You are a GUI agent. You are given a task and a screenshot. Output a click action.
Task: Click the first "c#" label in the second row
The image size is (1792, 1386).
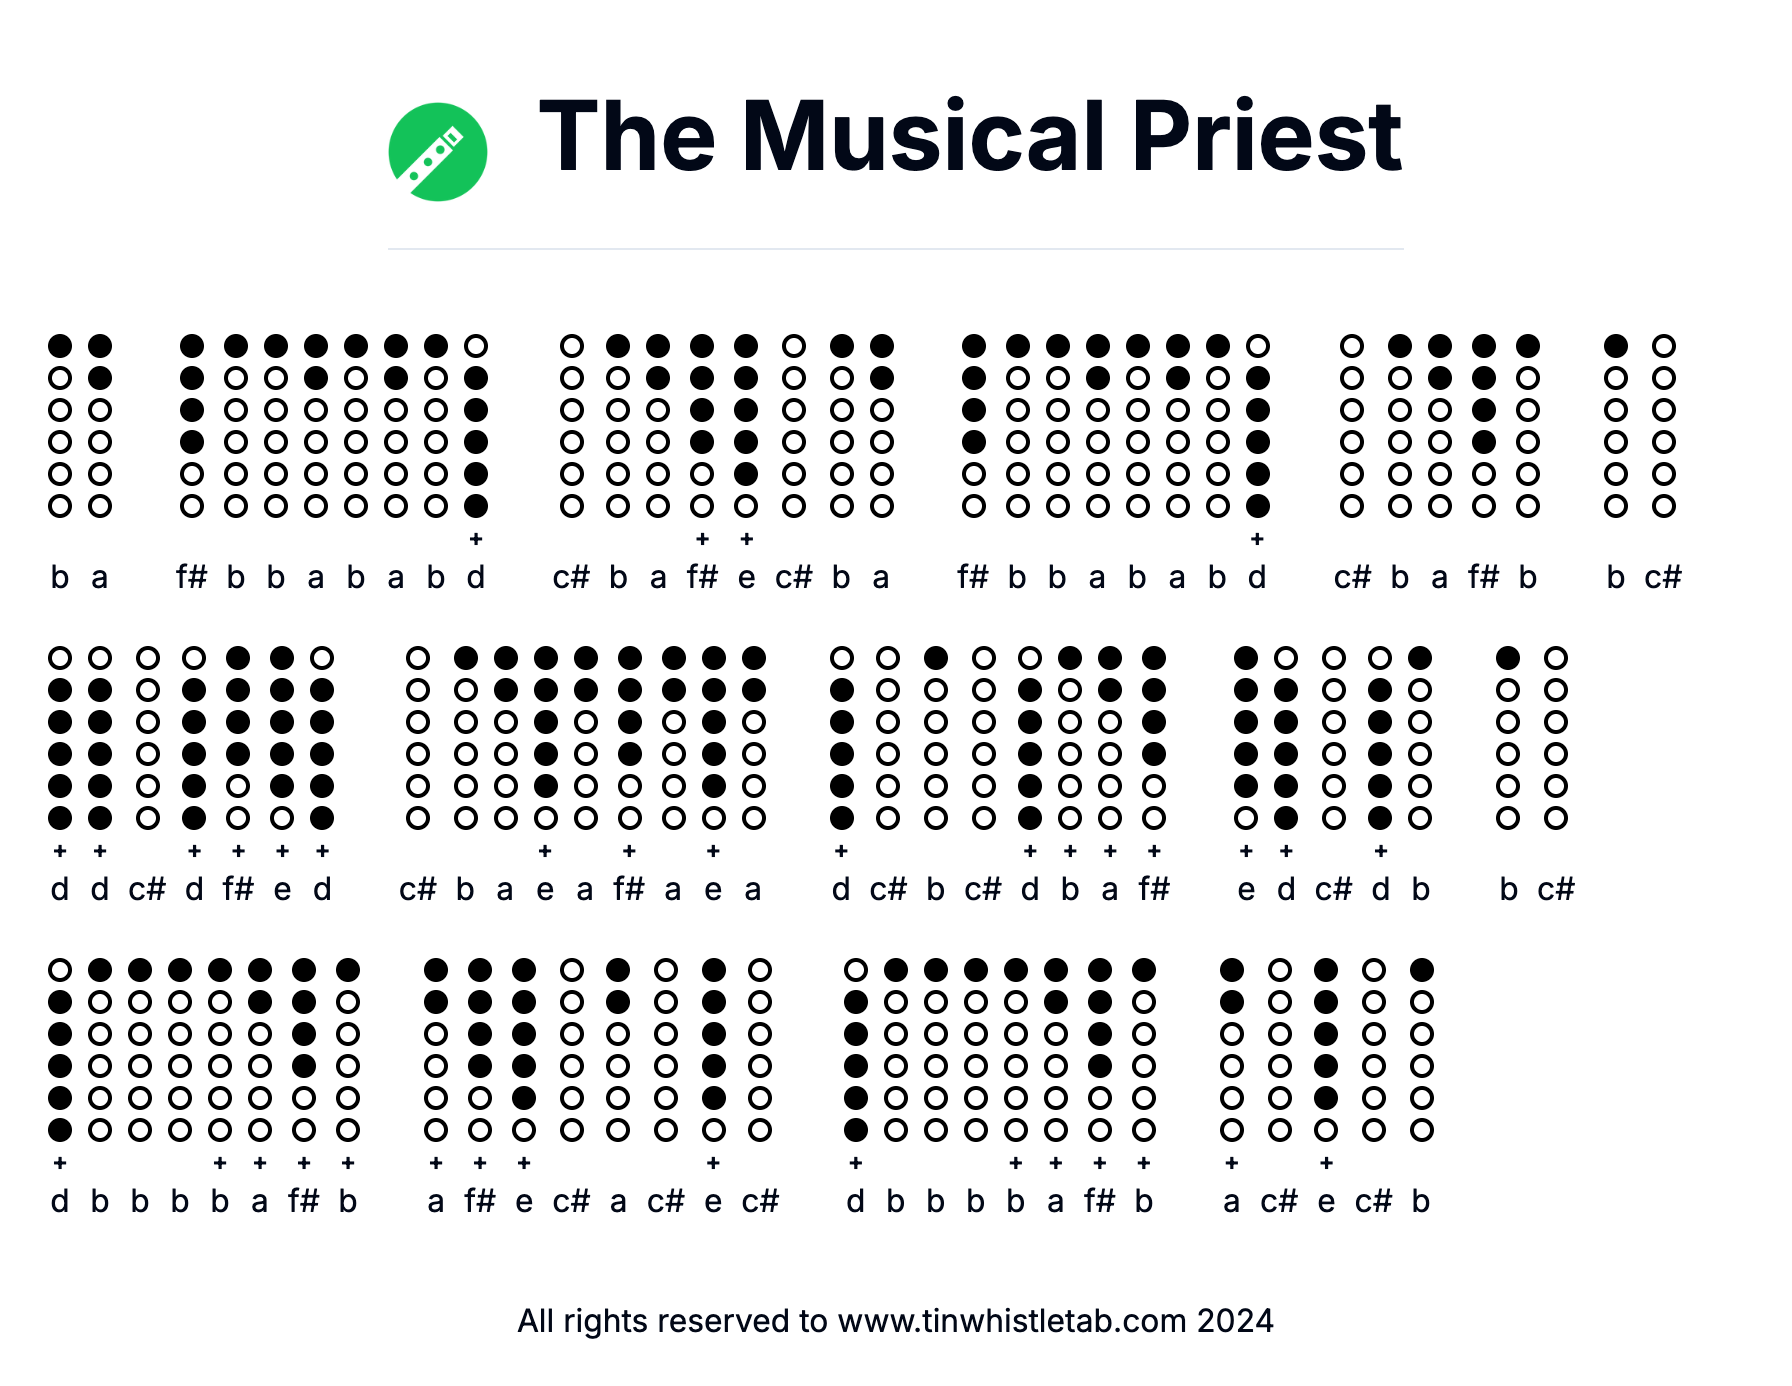click(x=147, y=889)
